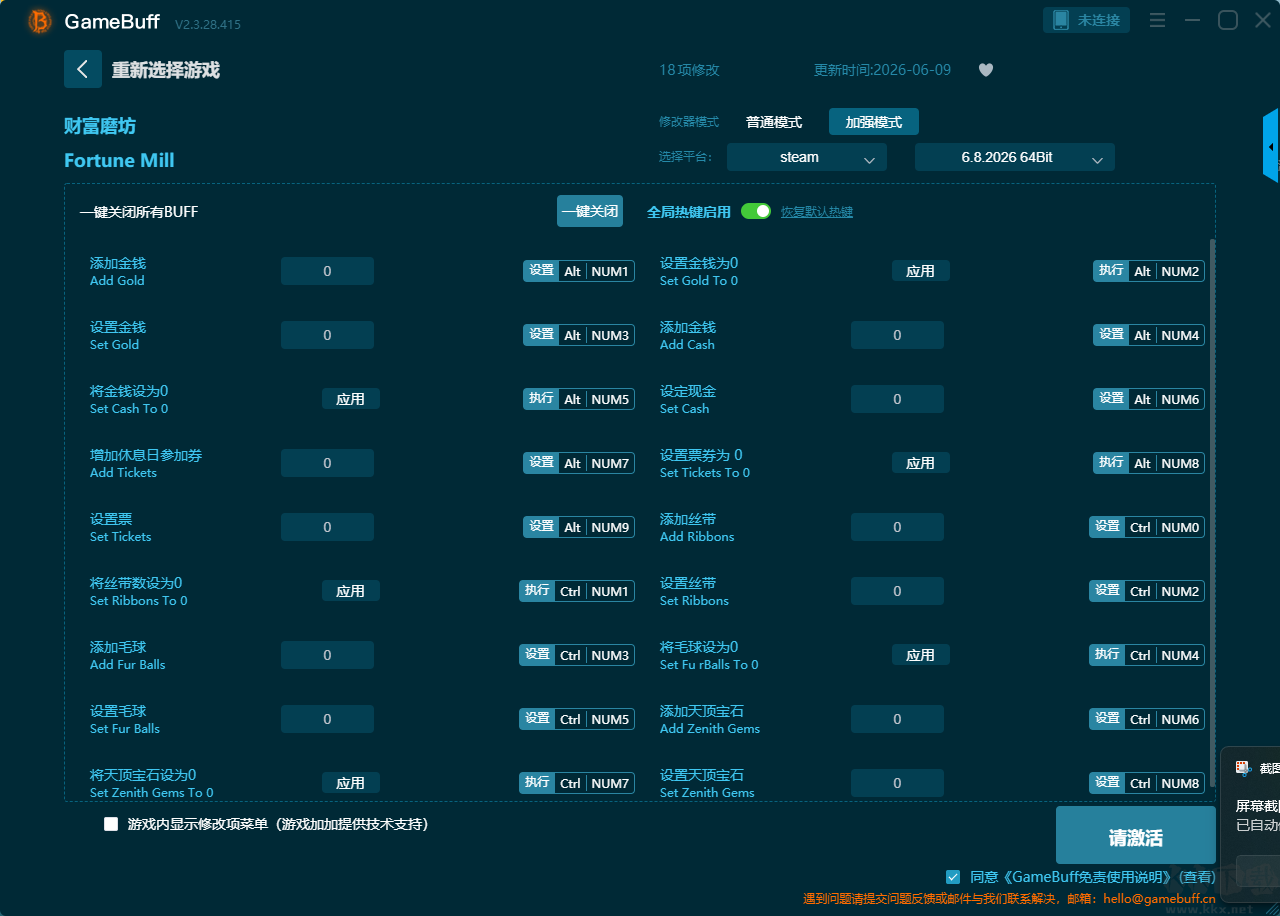Switch to 加强模式 tab
1280x916 pixels.
point(874,122)
